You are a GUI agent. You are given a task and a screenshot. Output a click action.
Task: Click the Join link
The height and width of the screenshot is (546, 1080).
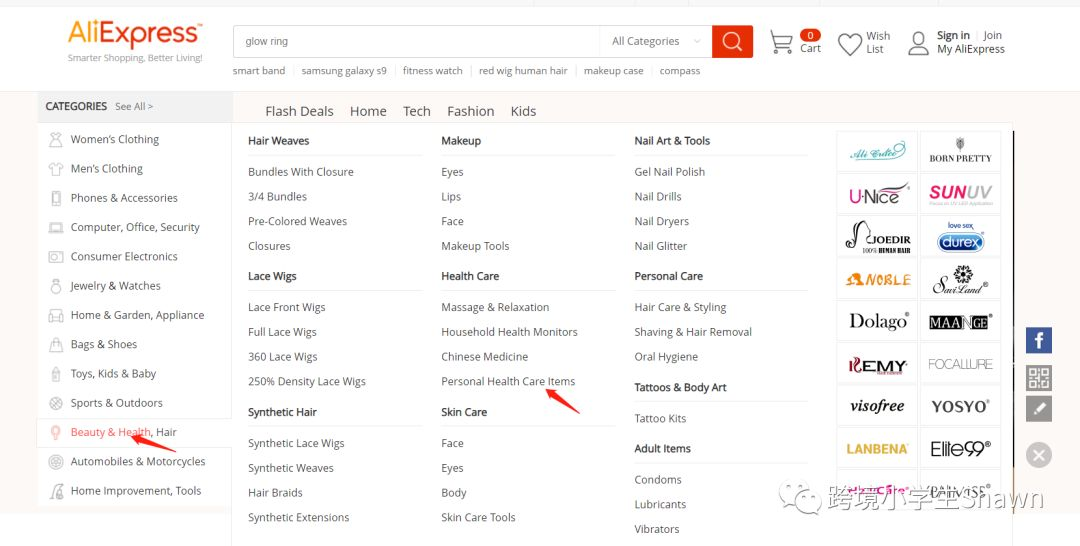click(x=993, y=35)
